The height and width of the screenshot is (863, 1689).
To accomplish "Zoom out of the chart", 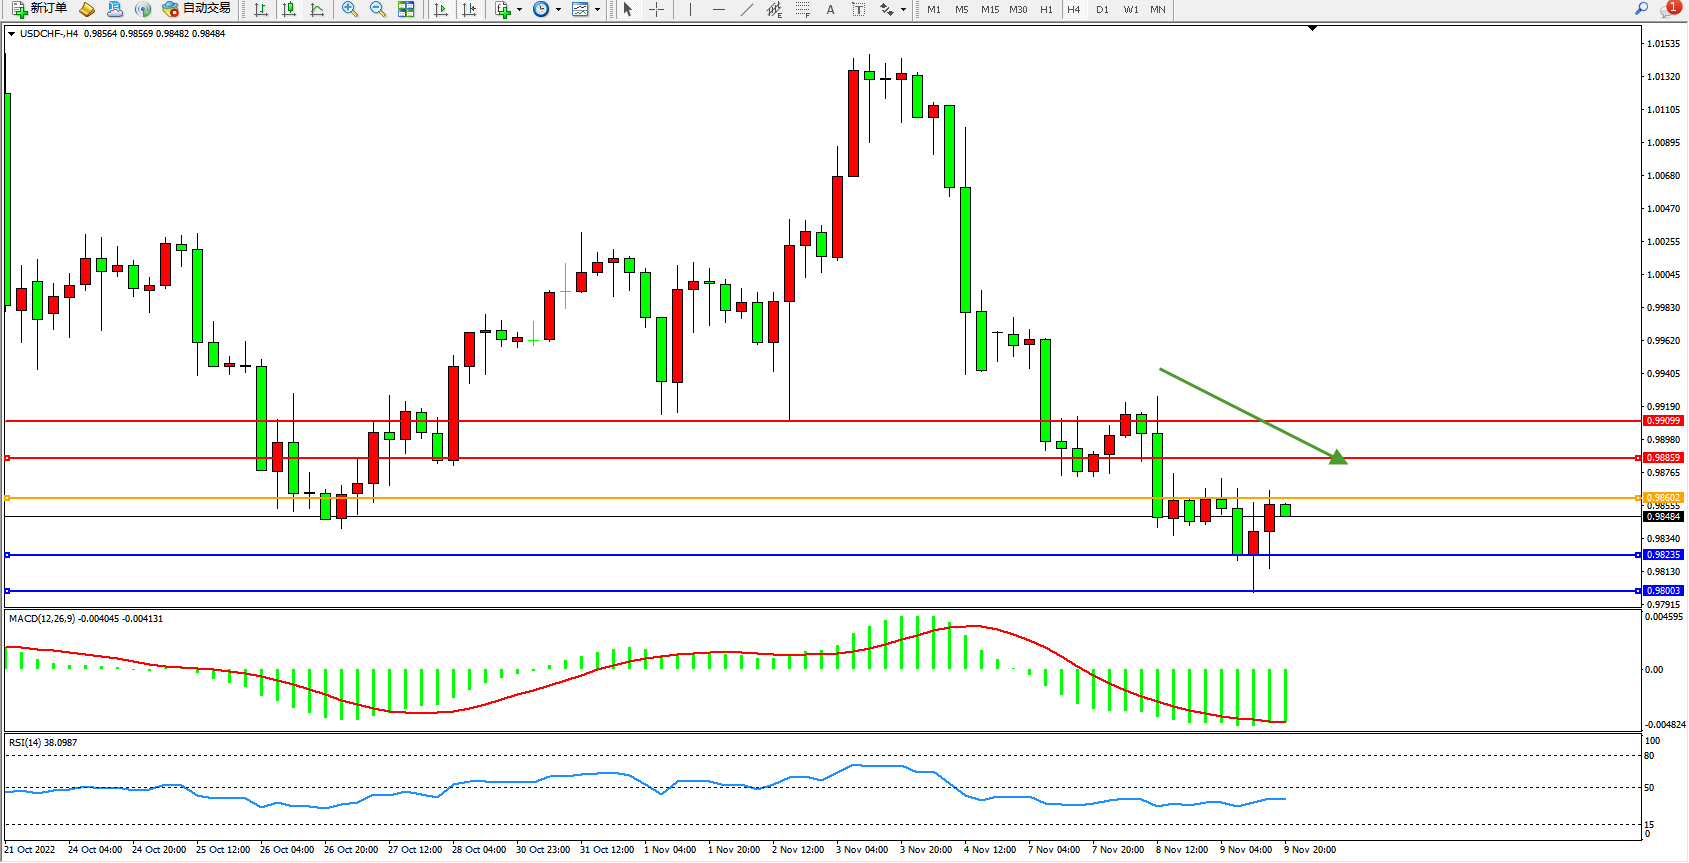I will (377, 9).
